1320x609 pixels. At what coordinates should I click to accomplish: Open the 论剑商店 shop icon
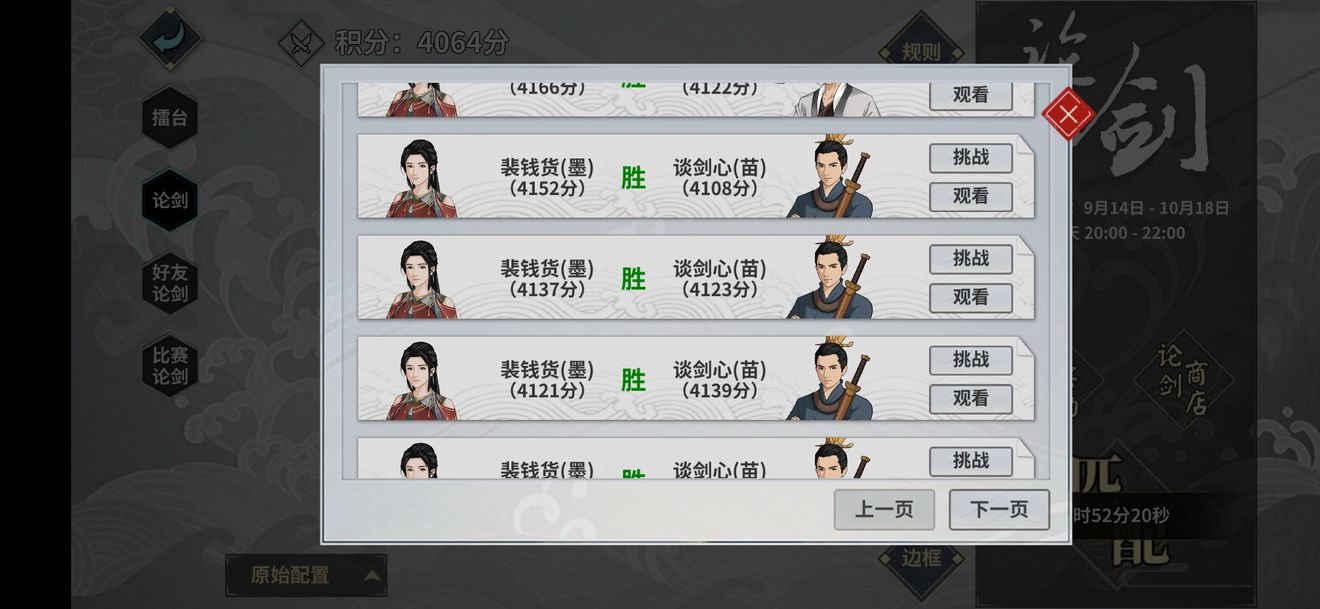tap(1184, 380)
